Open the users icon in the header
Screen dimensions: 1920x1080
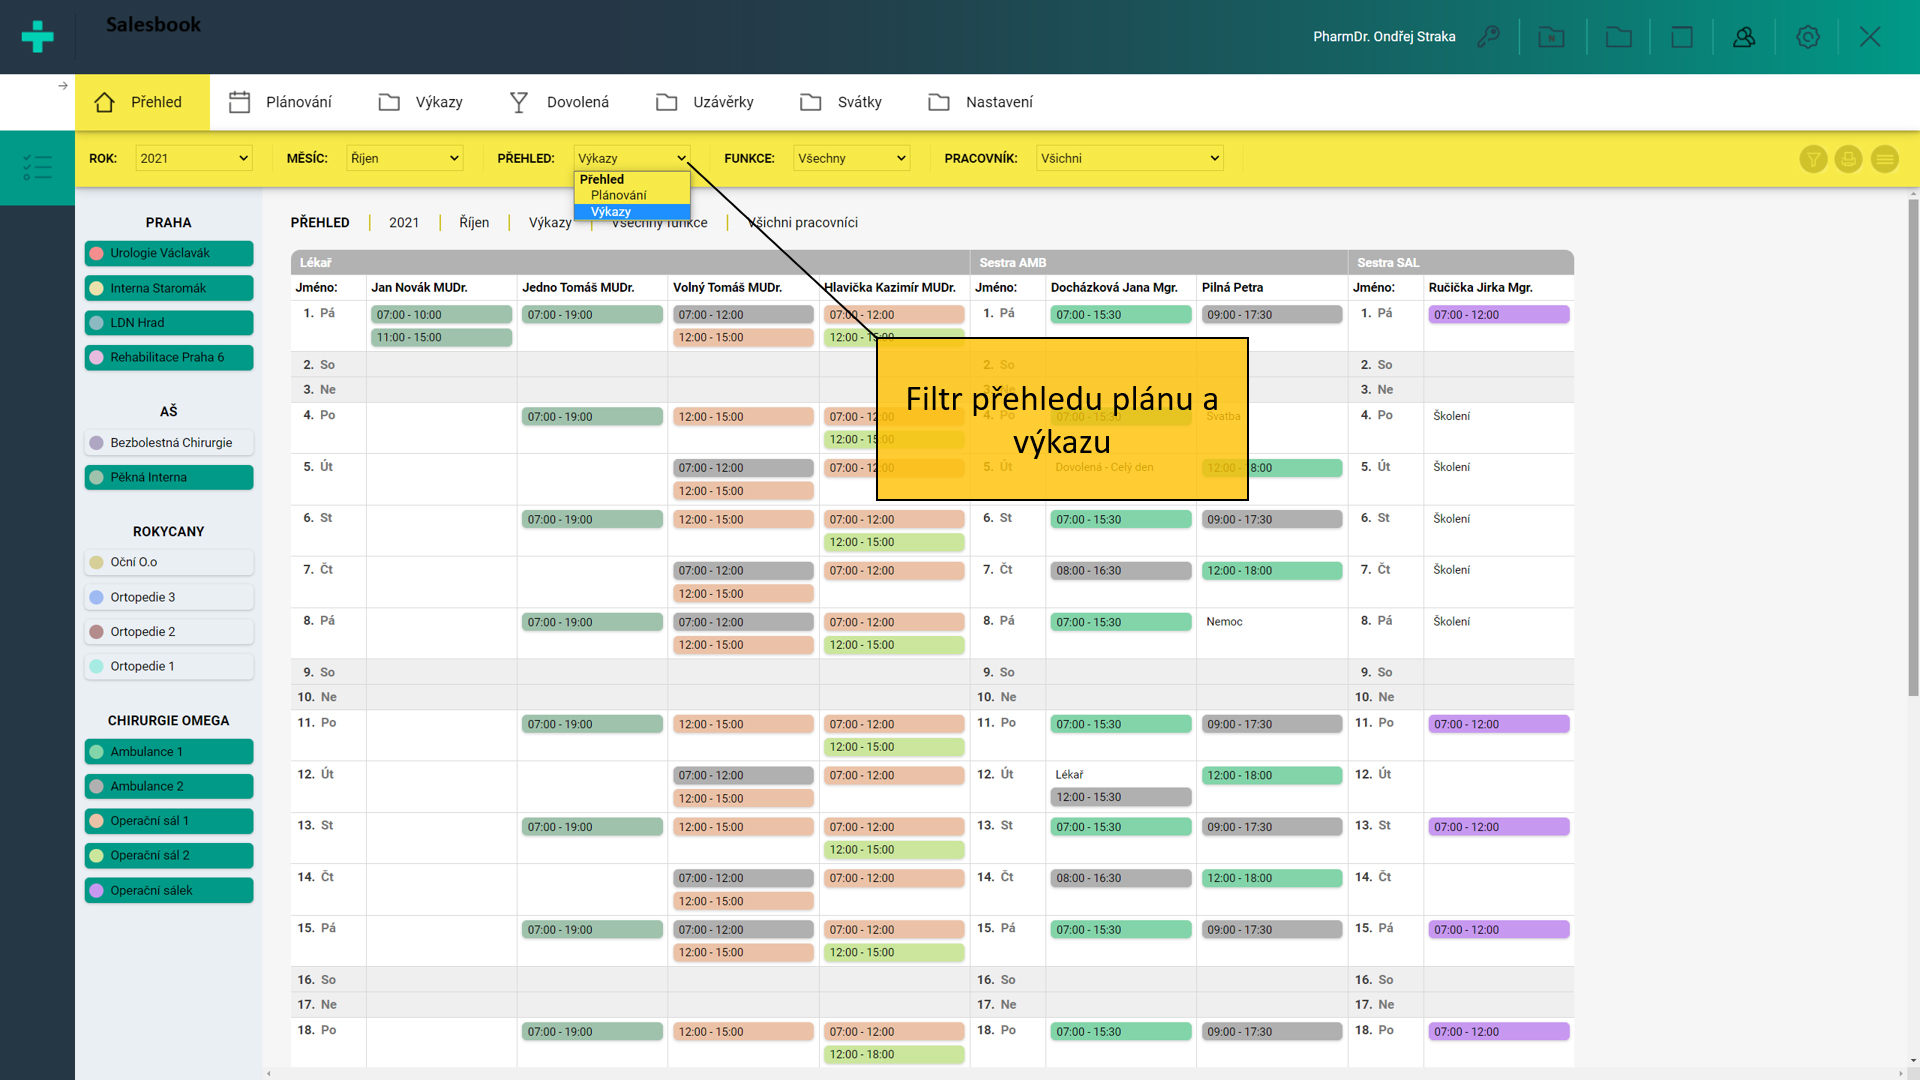(1744, 37)
